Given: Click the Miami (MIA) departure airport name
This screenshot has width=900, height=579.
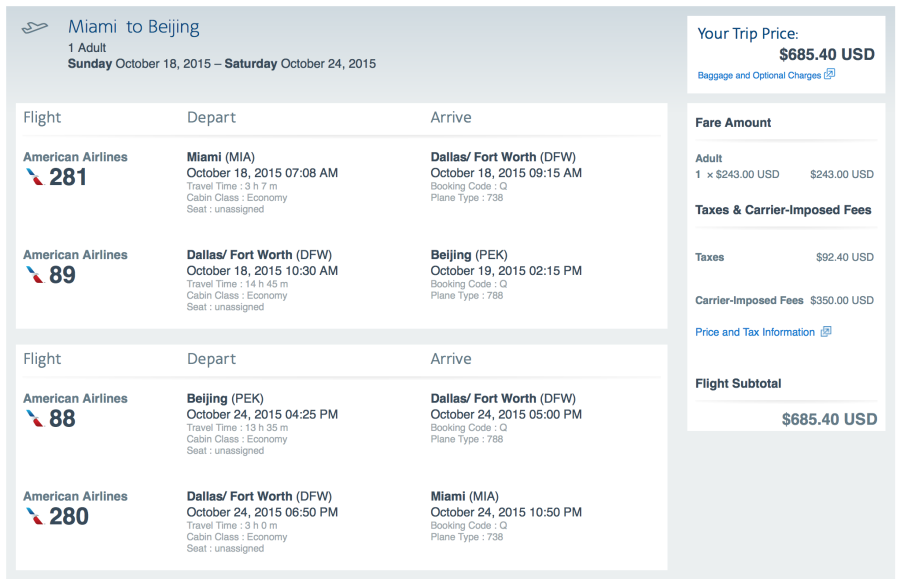Looking at the screenshot, I should pos(224,157).
